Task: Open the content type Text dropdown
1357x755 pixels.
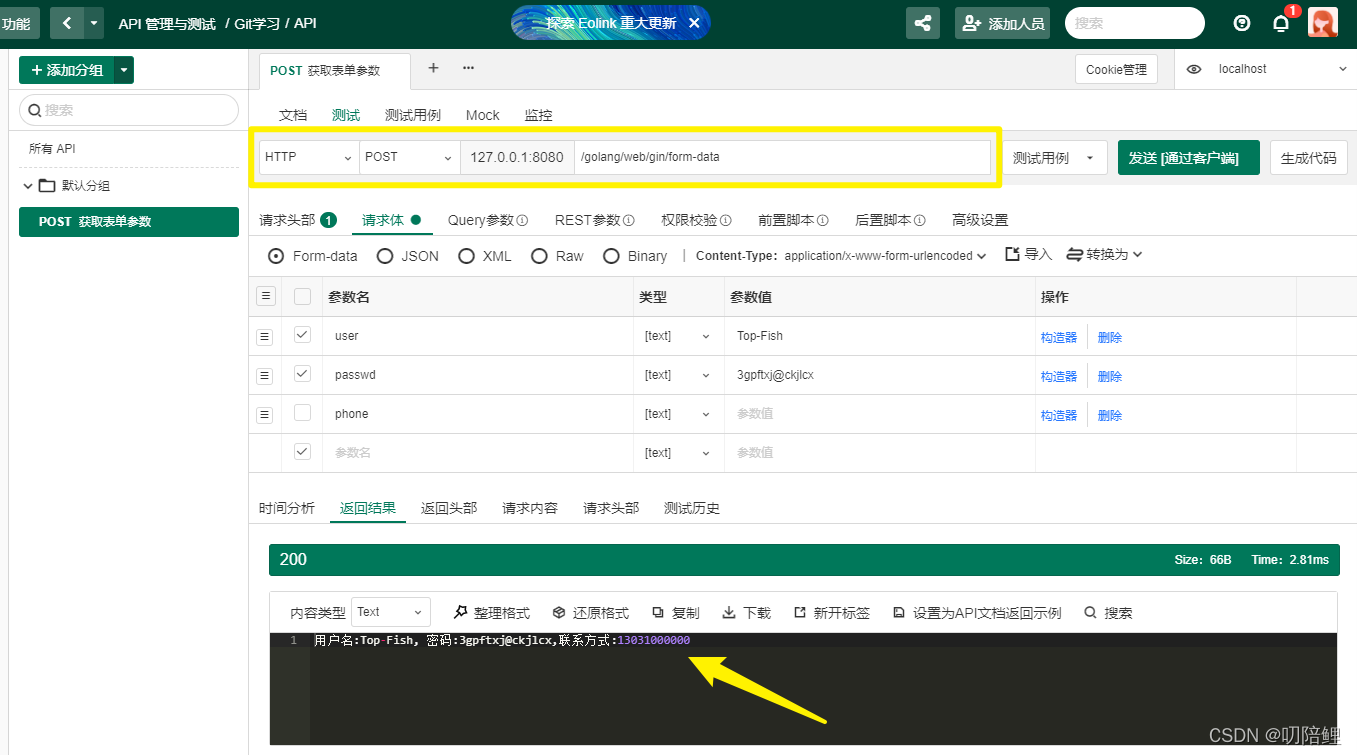Action: pos(391,612)
